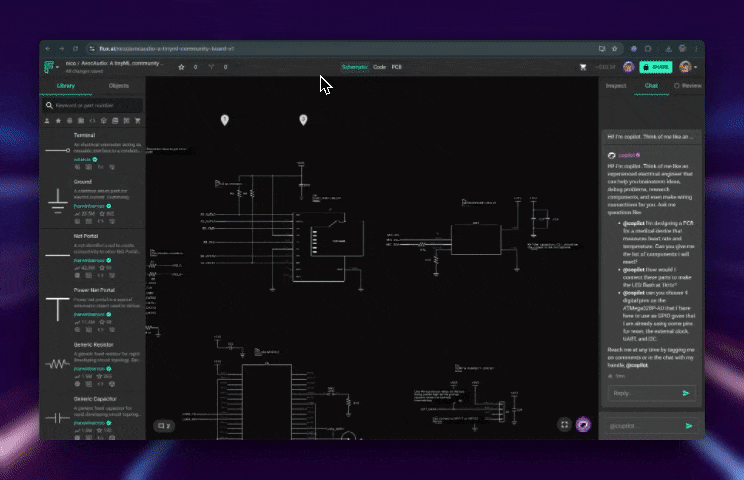This screenshot has width=744, height=480.
Task: Send the @copilot message arrow
Action: tap(689, 426)
